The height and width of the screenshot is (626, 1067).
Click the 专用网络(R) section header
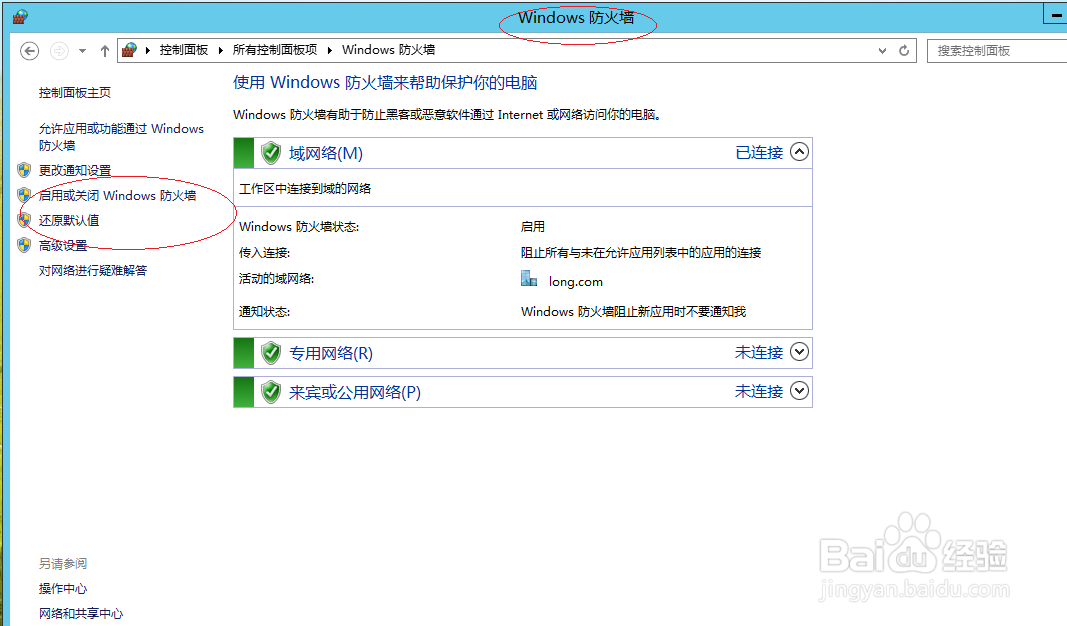click(x=523, y=353)
